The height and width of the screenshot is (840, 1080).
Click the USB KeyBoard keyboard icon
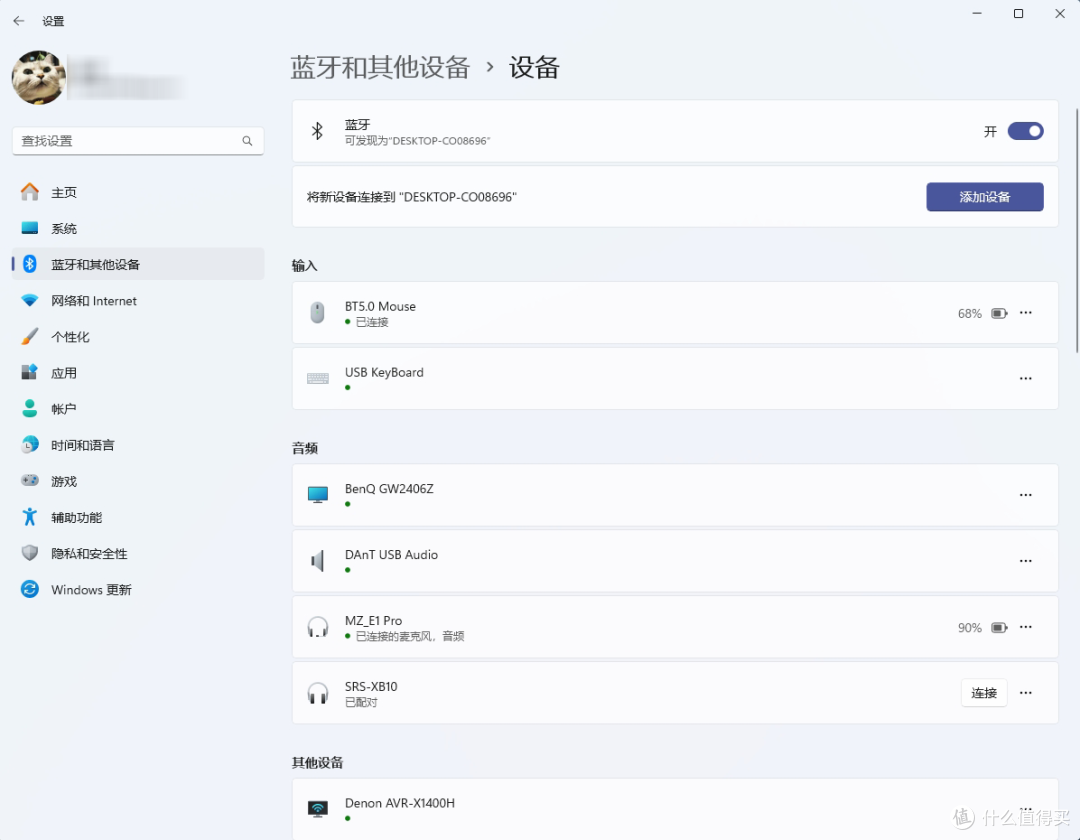coord(318,378)
